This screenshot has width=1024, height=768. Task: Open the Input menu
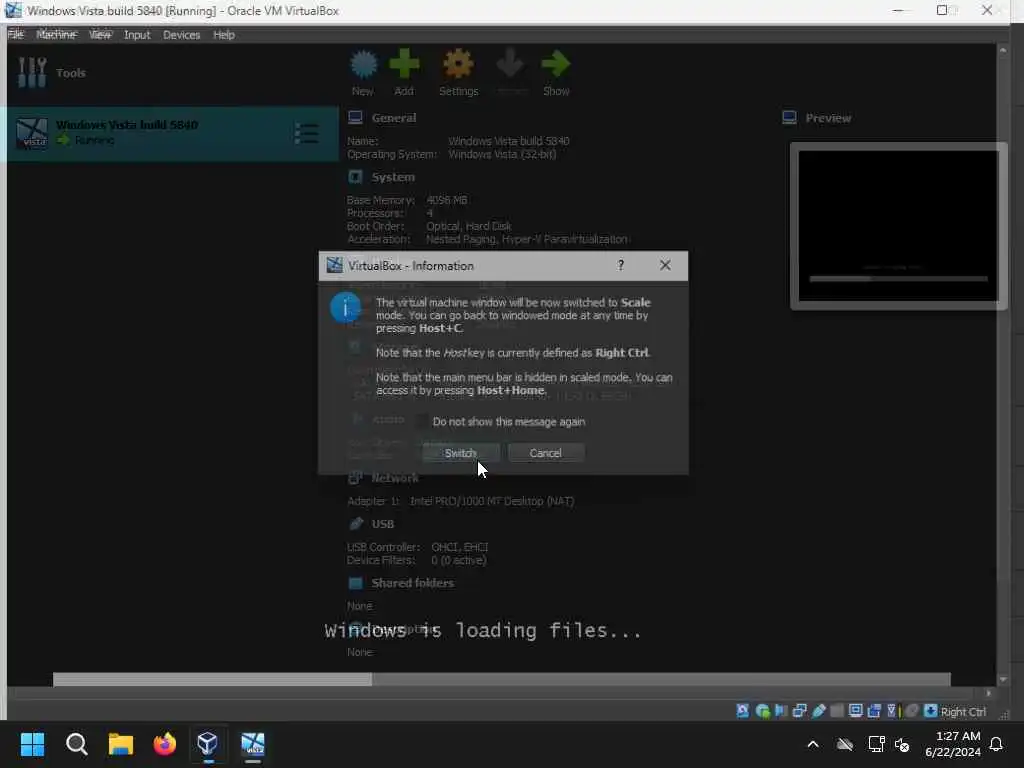pyautogui.click(x=137, y=35)
